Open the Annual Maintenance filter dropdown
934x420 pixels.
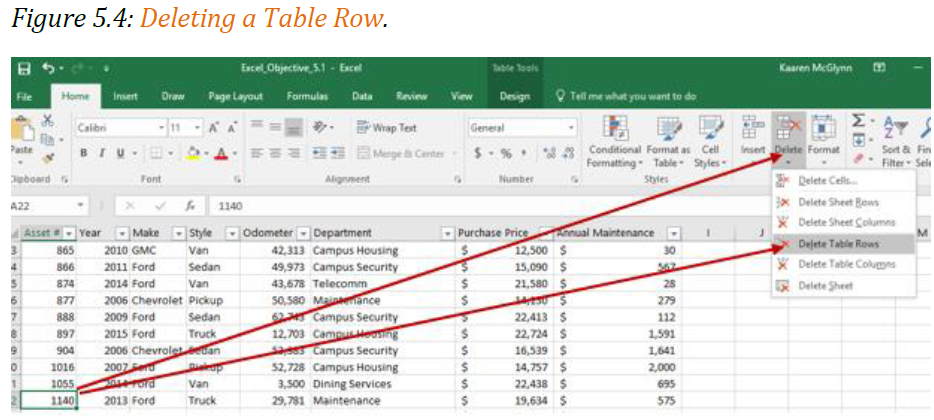pos(673,233)
